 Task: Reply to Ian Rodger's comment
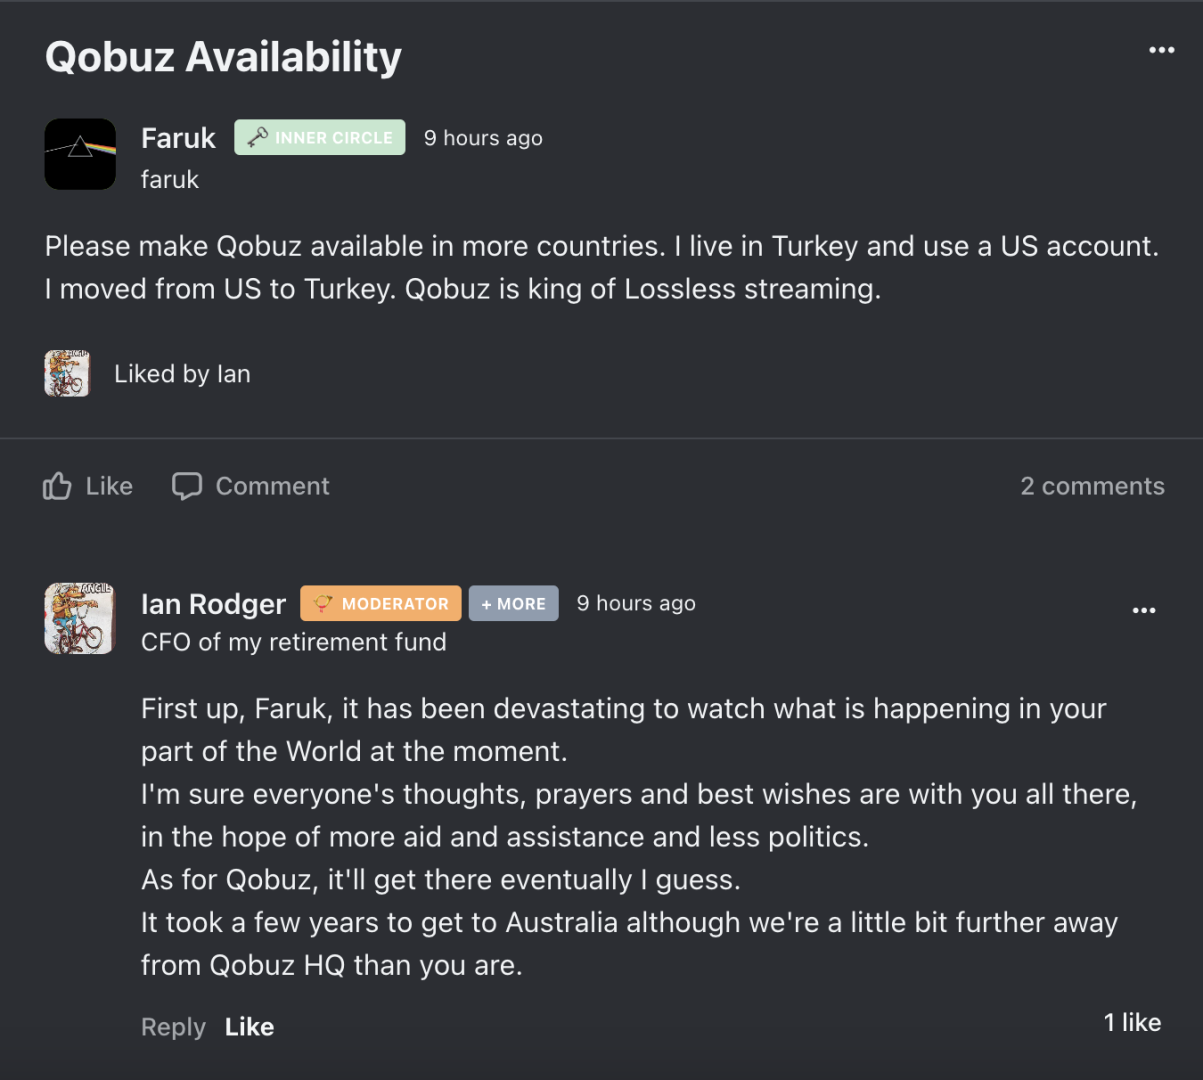click(172, 1026)
